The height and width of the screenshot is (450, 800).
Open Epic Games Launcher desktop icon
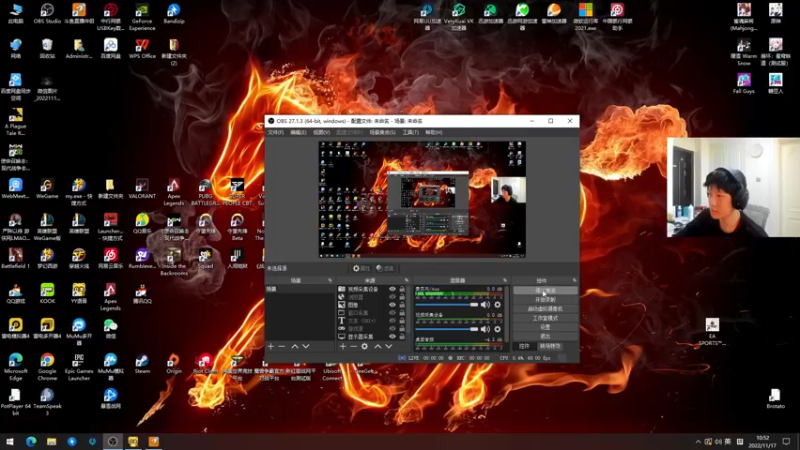coord(79,367)
